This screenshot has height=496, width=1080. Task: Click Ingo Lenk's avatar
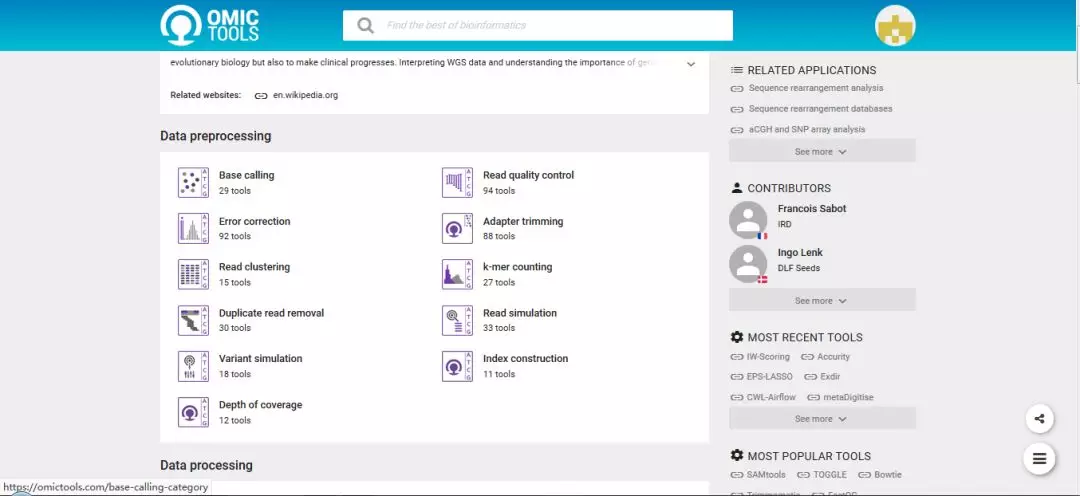(748, 264)
